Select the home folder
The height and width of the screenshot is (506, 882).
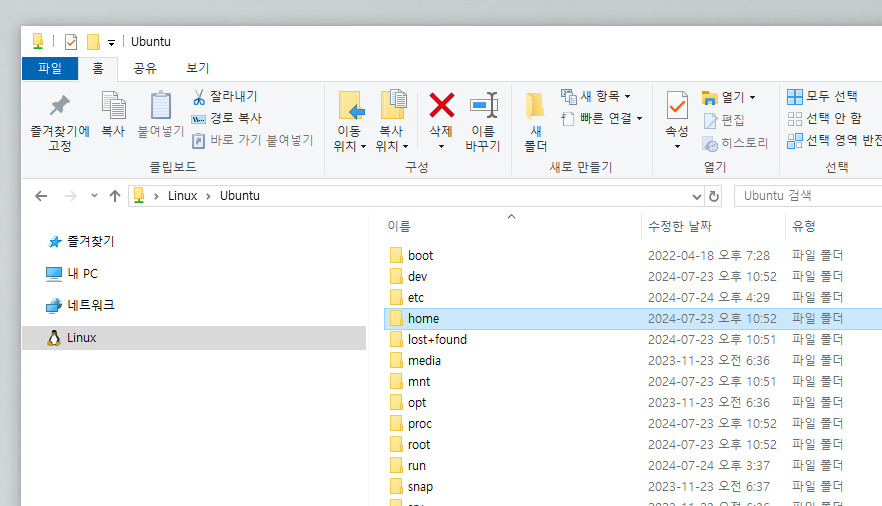click(x=633, y=319)
